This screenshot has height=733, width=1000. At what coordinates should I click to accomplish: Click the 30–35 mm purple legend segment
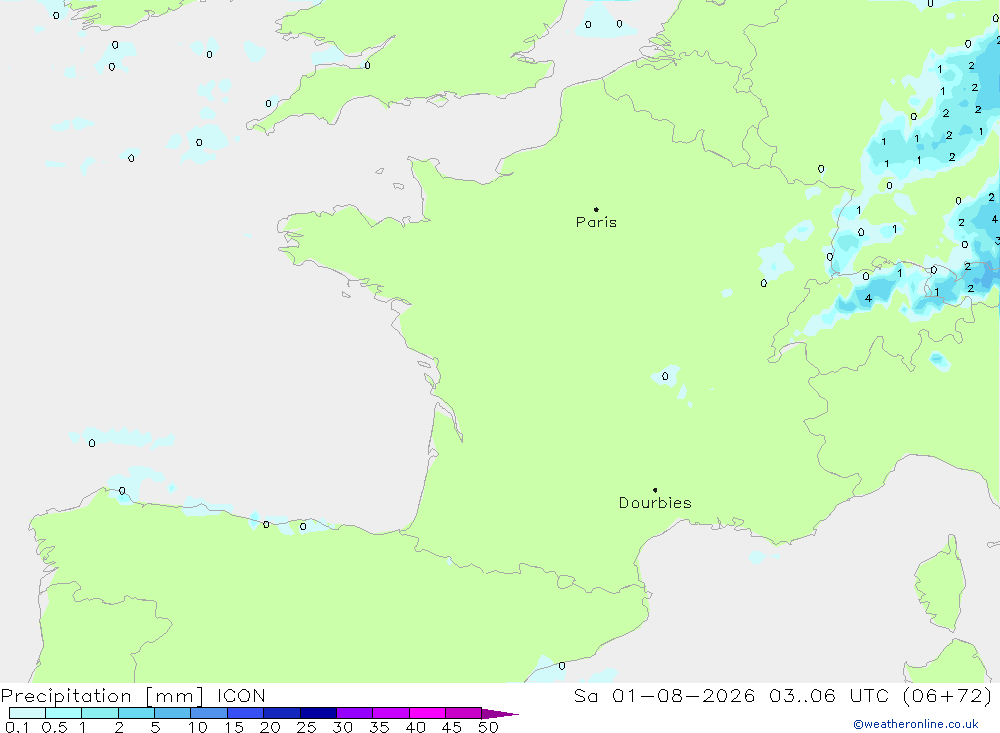355,713
